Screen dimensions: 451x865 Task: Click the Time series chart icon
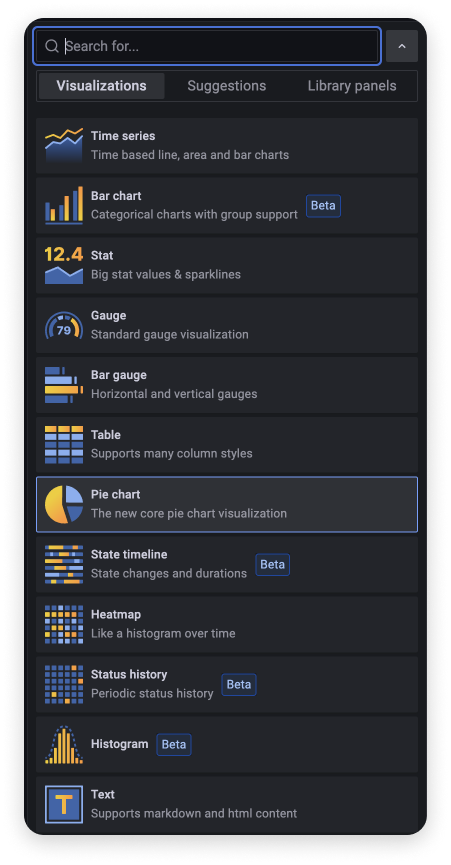point(64,145)
